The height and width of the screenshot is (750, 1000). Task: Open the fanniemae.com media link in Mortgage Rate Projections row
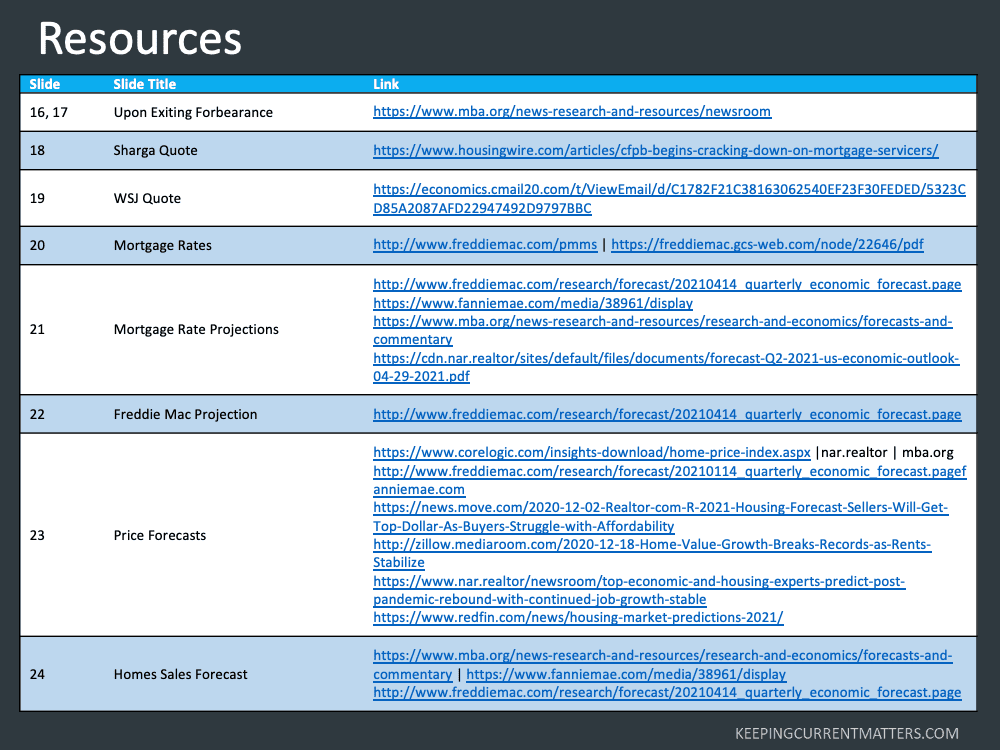pyautogui.click(x=533, y=303)
